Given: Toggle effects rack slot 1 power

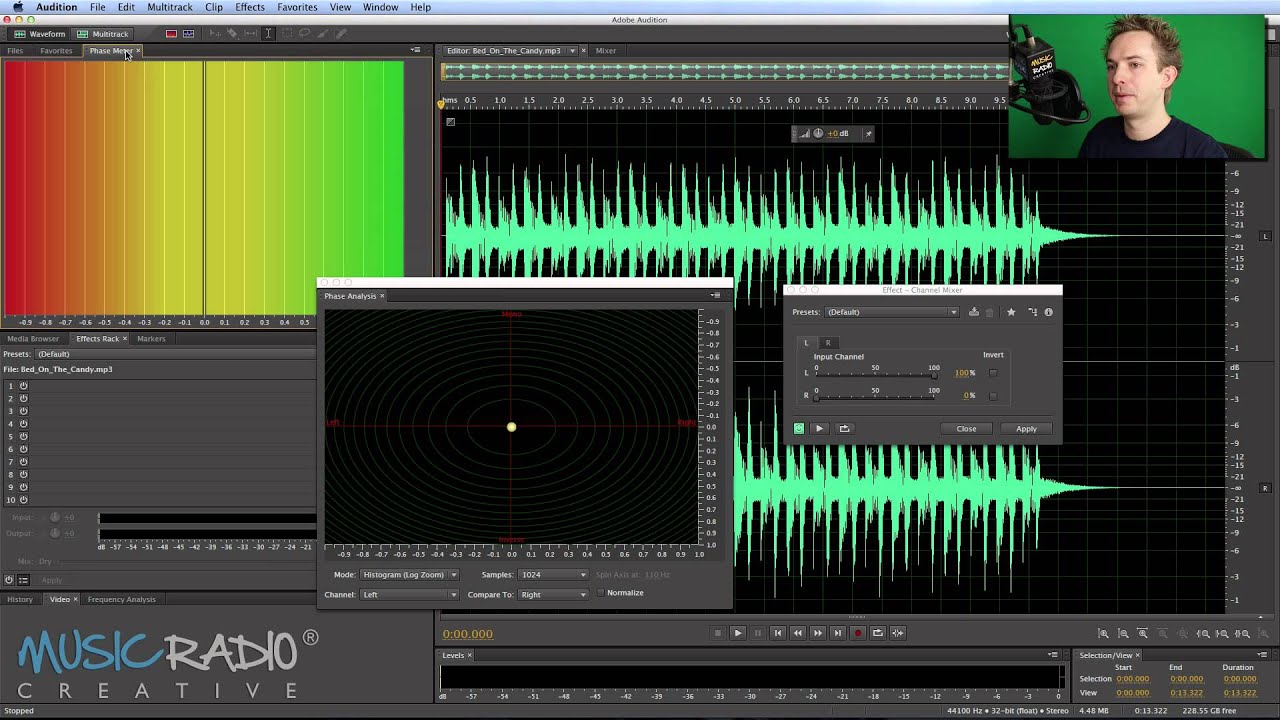Looking at the screenshot, I should click(23, 386).
